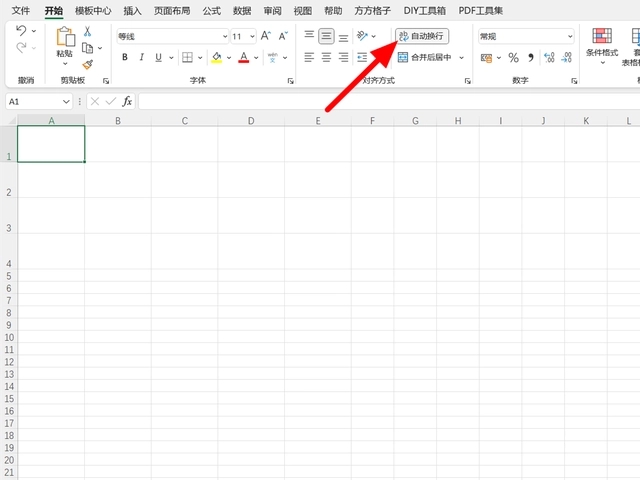Switch to 页面布局 page layout tab

(172, 11)
